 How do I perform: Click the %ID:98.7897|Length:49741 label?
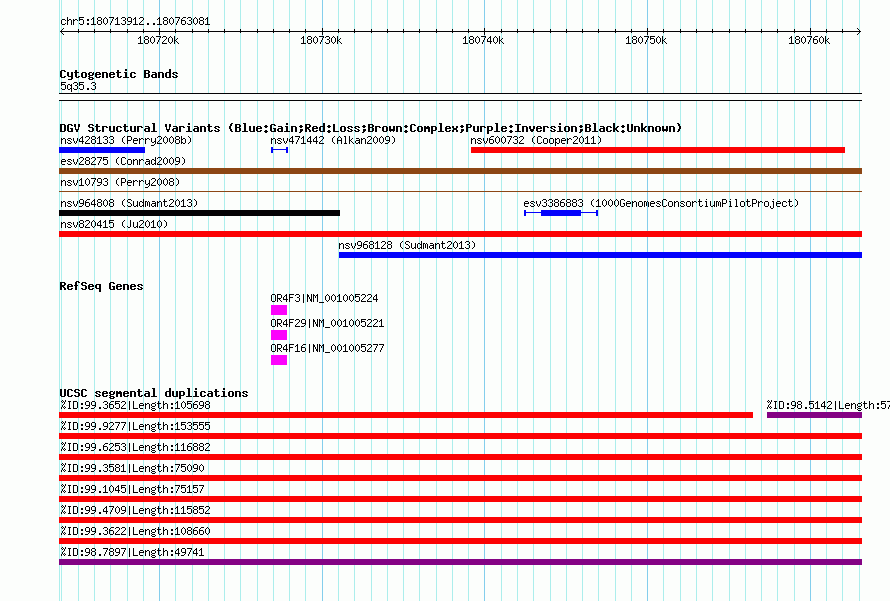coord(132,552)
